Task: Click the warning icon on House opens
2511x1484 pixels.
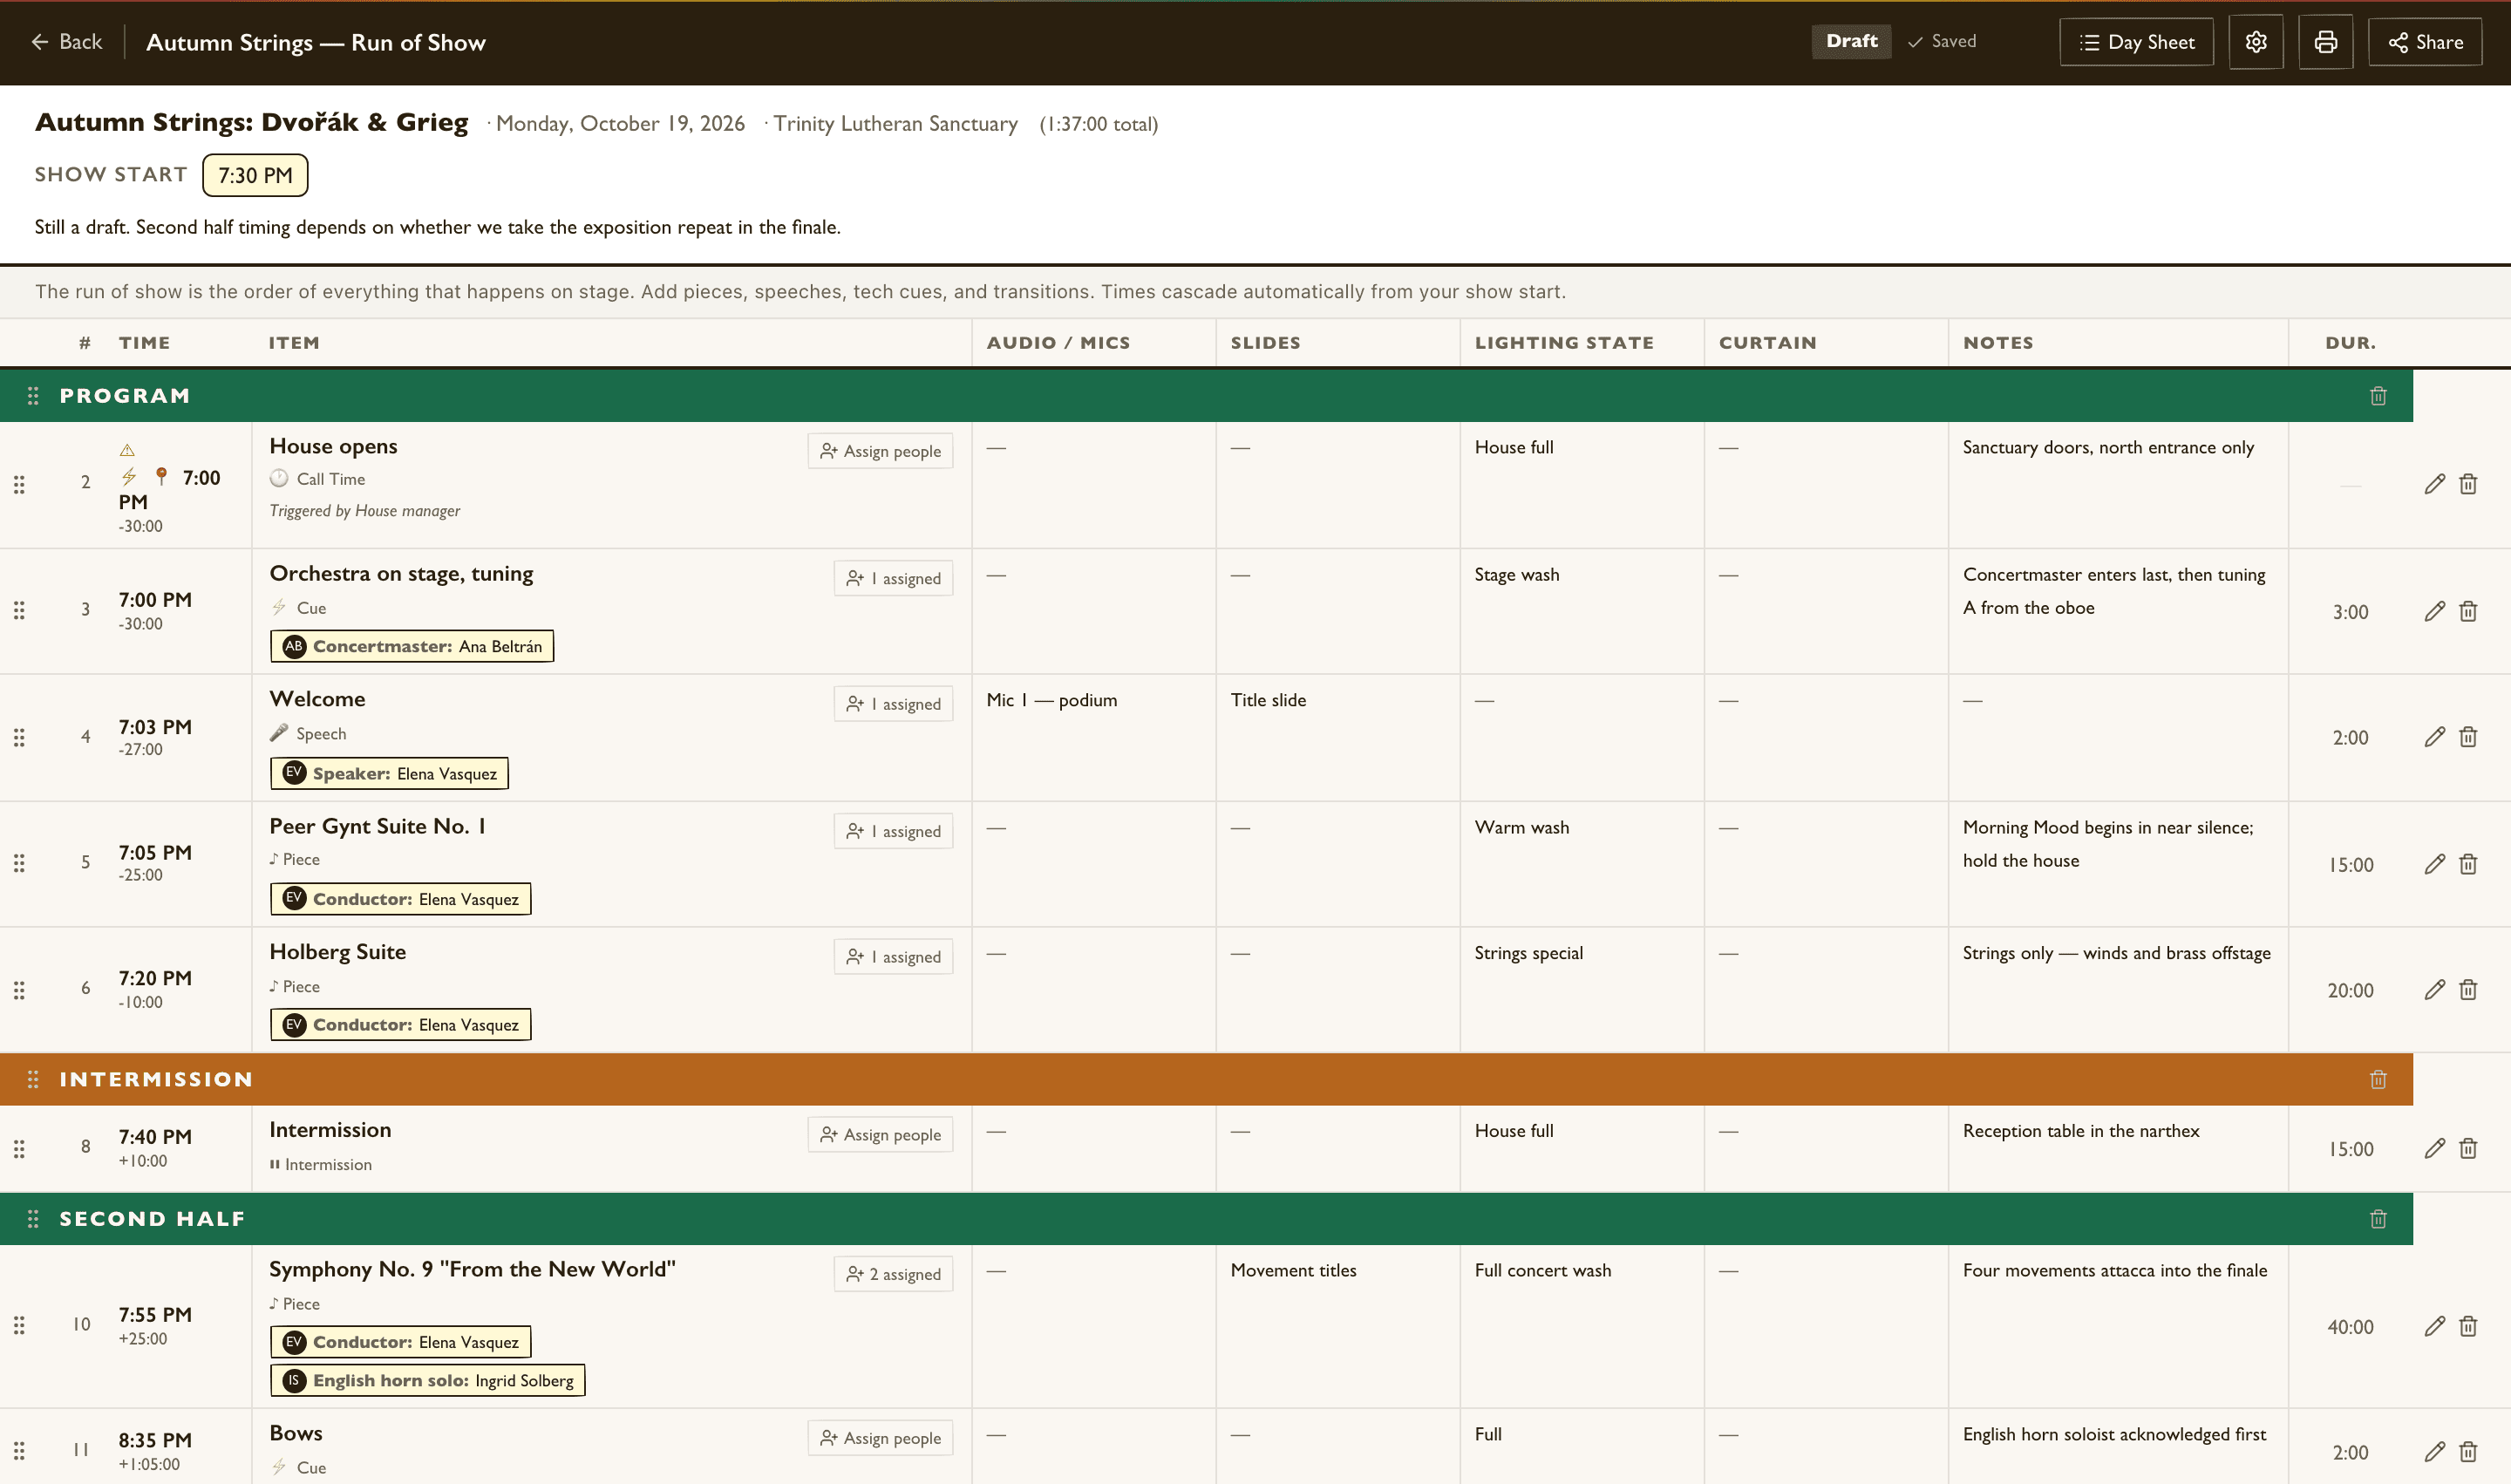Action: point(127,450)
